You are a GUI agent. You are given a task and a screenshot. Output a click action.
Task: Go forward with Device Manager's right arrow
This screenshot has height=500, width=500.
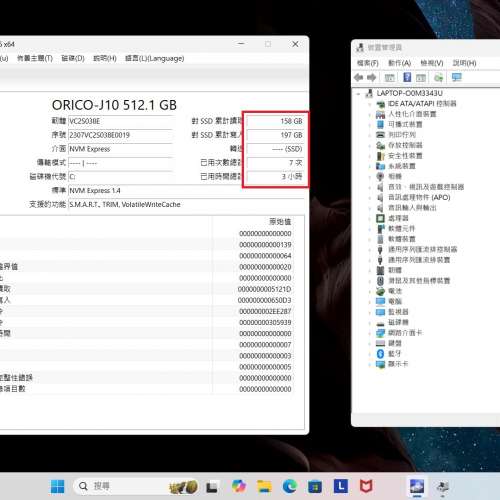coord(371,78)
